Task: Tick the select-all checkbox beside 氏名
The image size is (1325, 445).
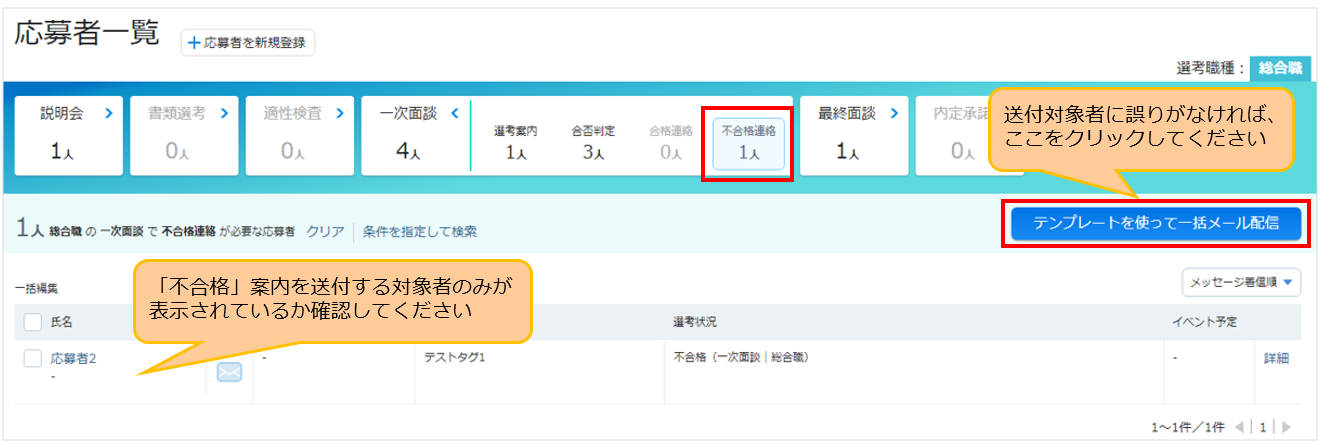Action: (x=33, y=322)
